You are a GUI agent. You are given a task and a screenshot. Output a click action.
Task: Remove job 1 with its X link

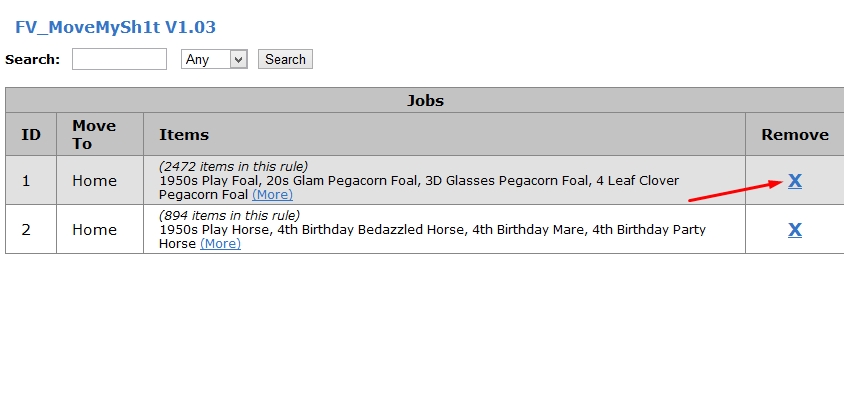click(794, 181)
